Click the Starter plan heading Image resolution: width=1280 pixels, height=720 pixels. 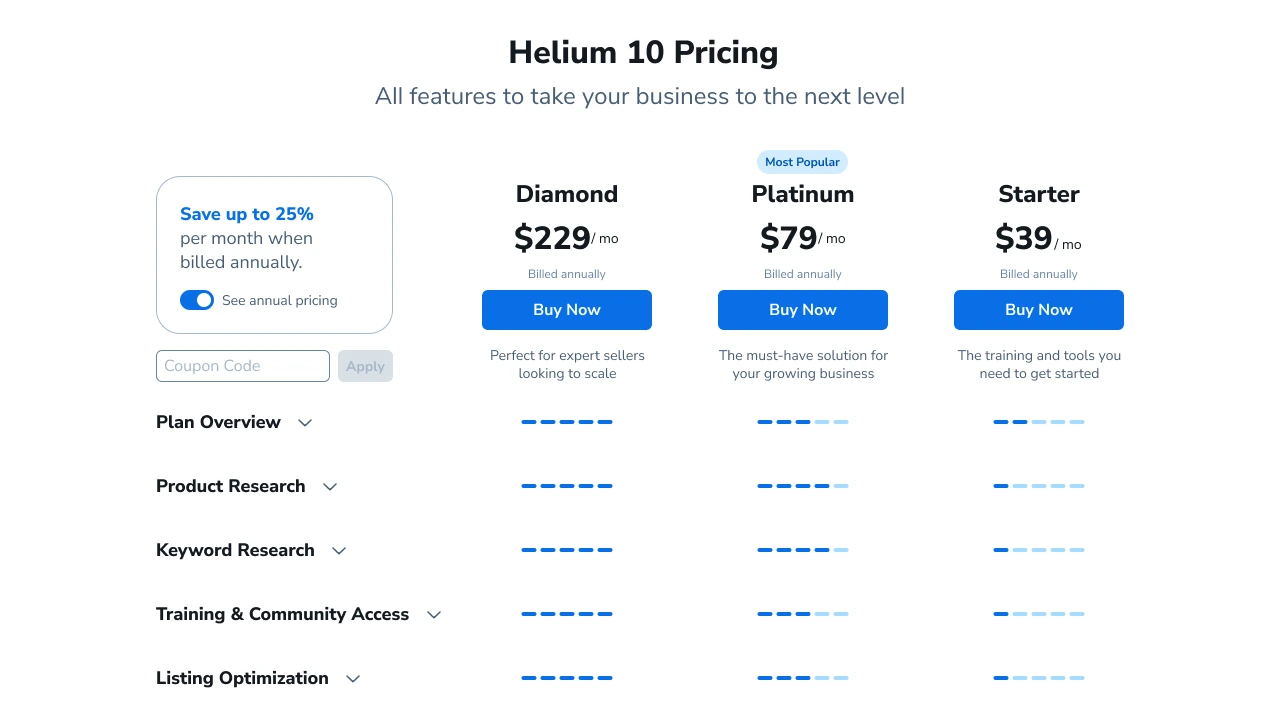coord(1039,194)
